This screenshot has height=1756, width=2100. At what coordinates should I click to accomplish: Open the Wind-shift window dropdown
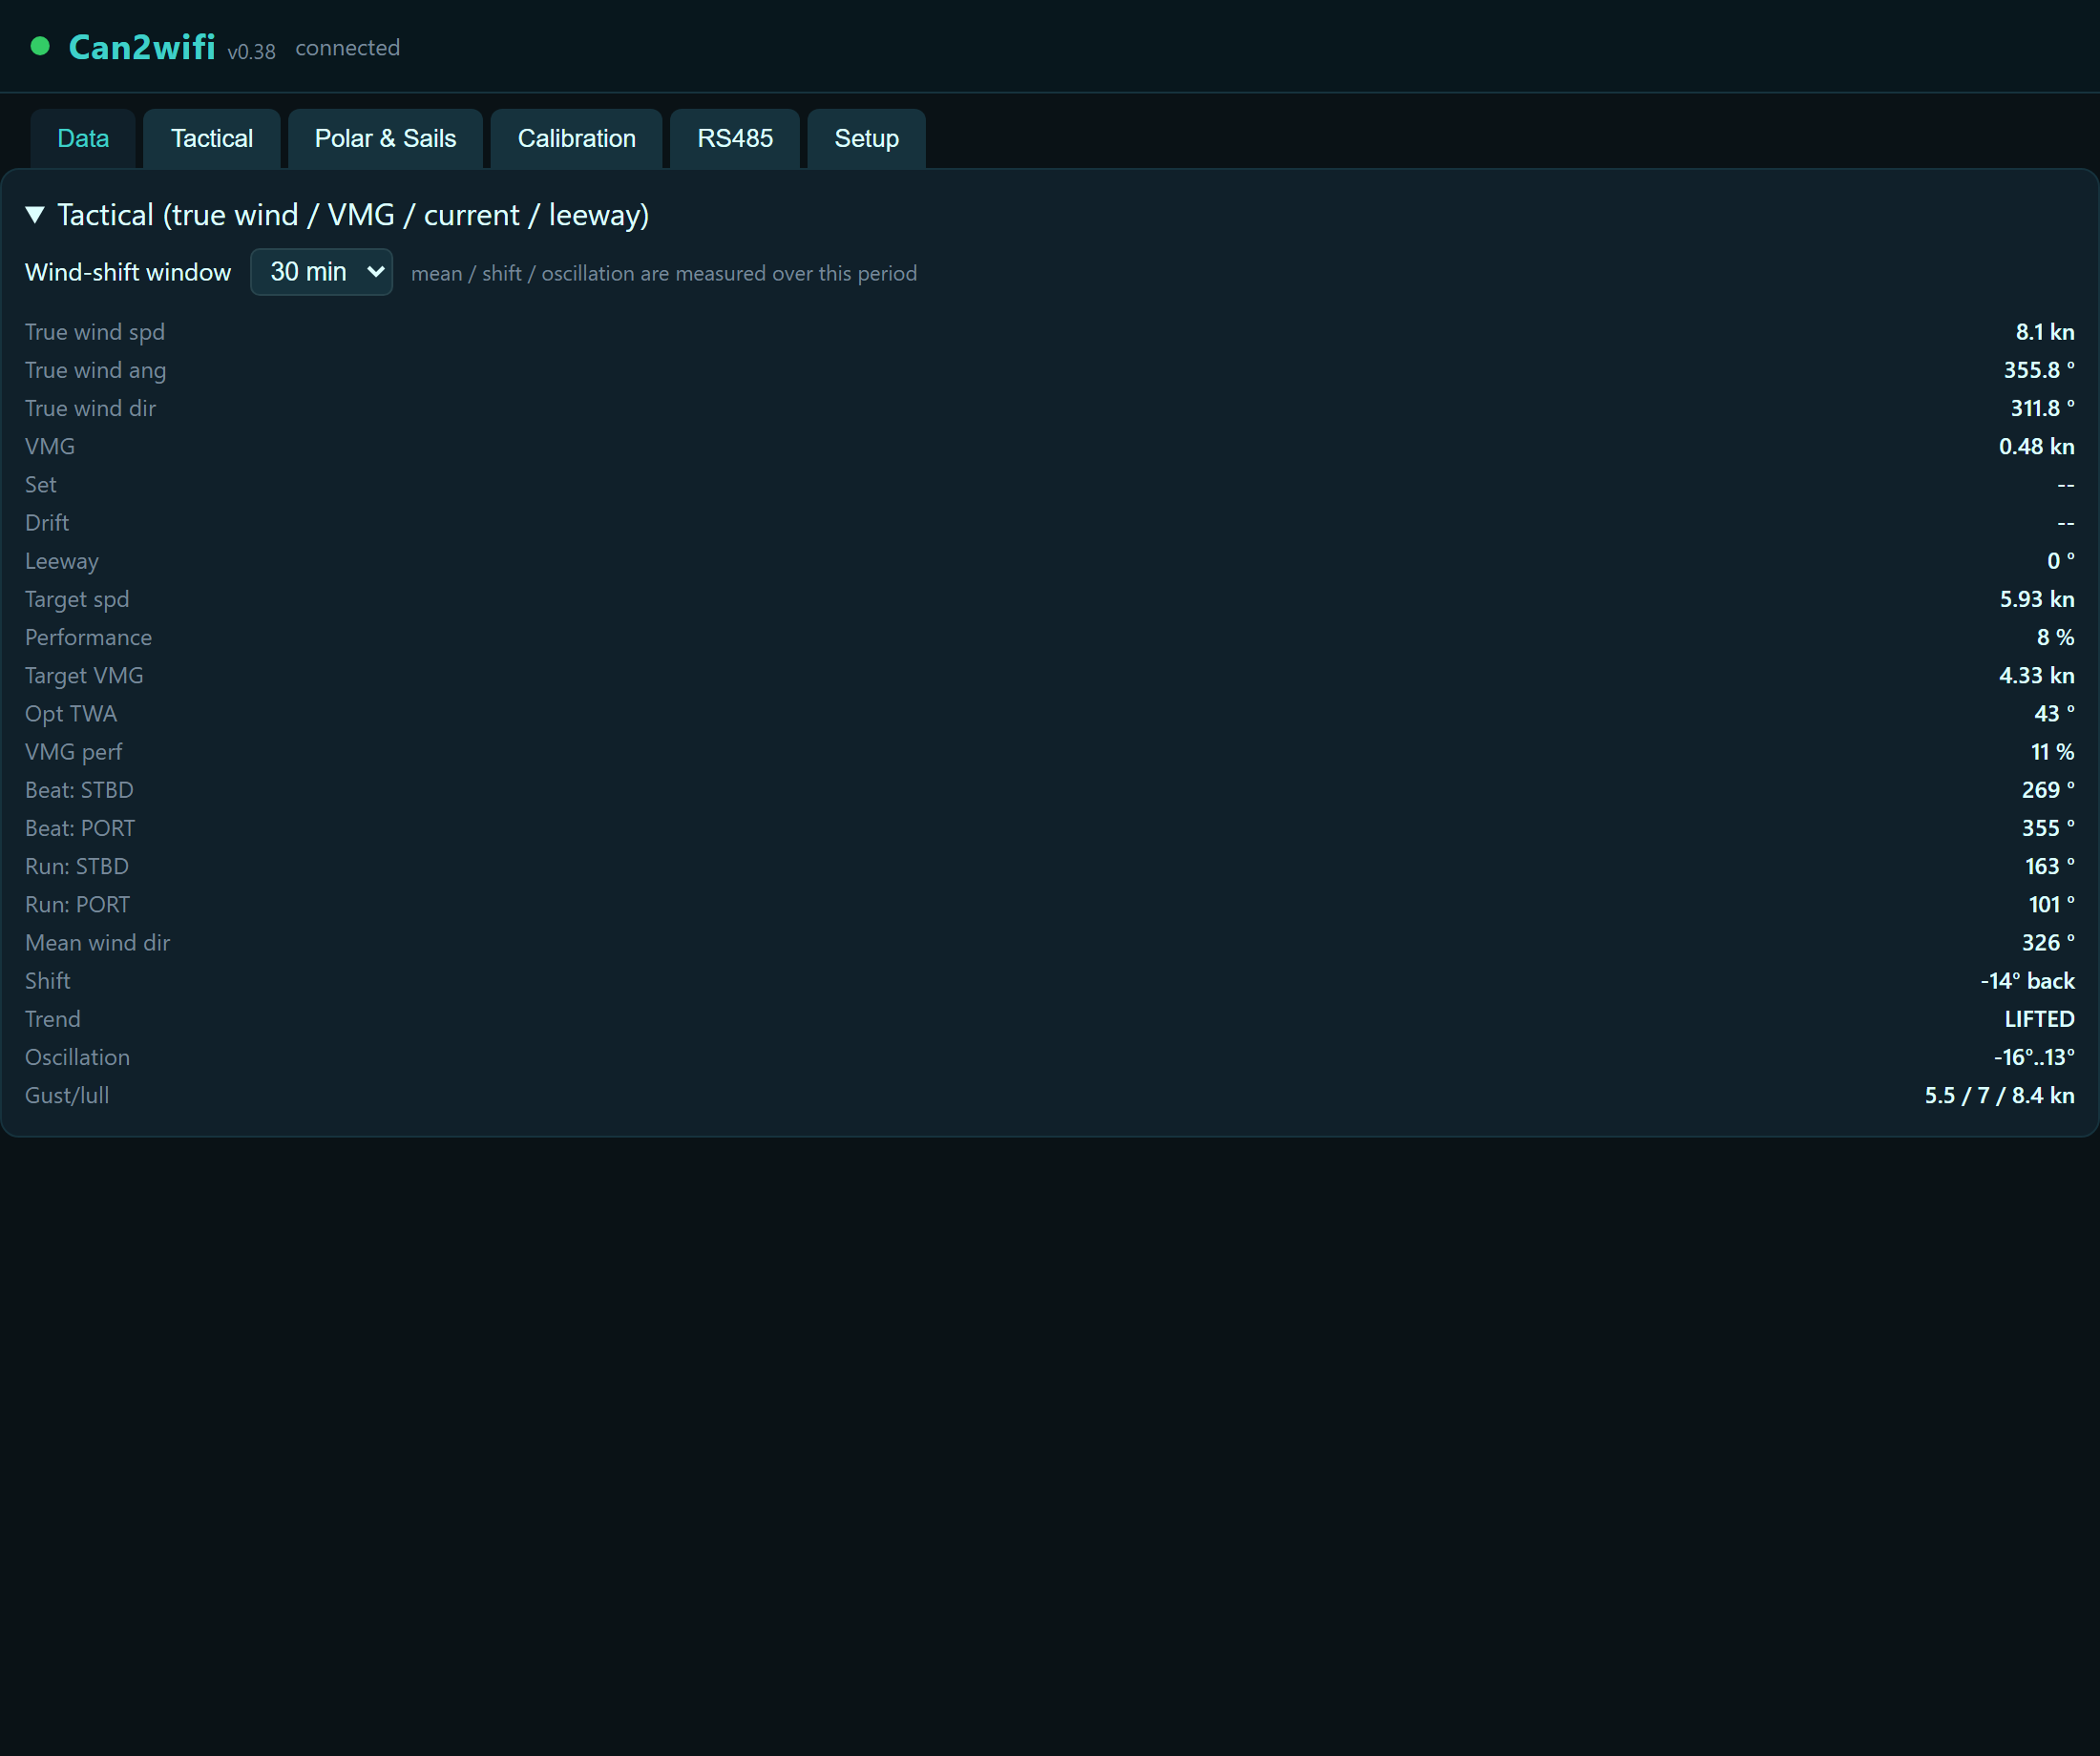[x=321, y=272]
